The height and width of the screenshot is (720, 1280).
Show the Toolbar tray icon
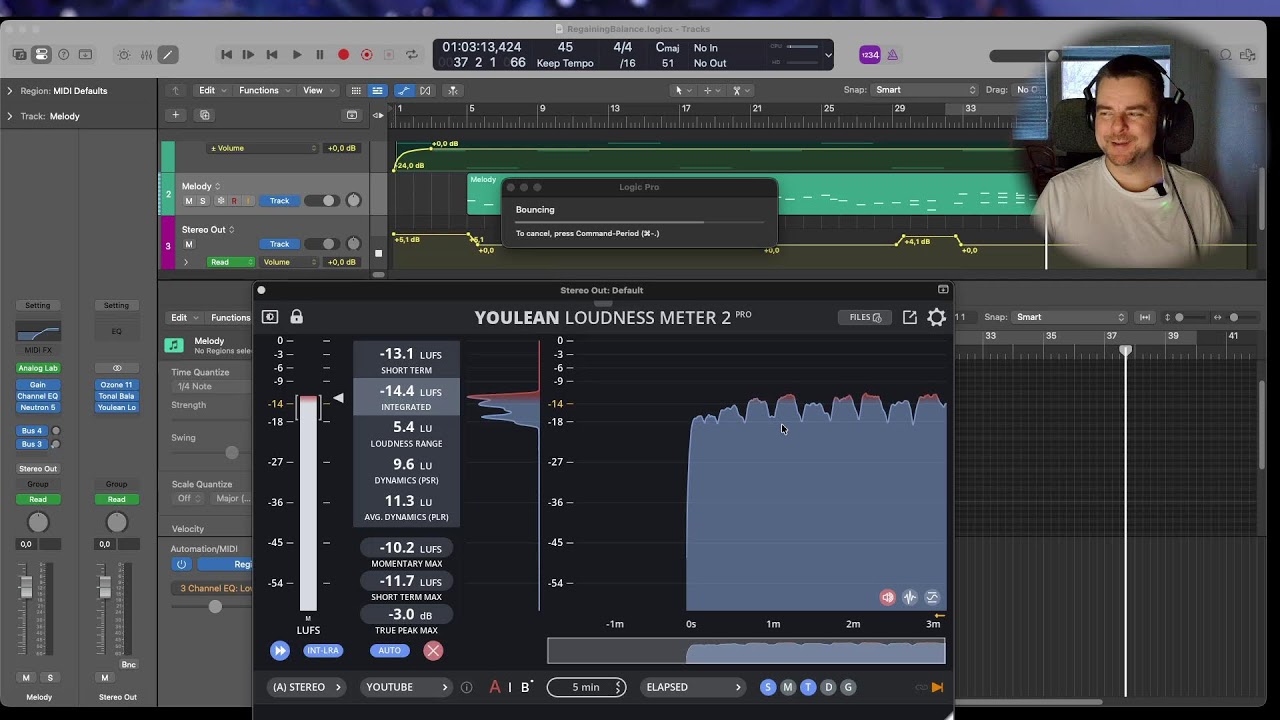(x=85, y=55)
